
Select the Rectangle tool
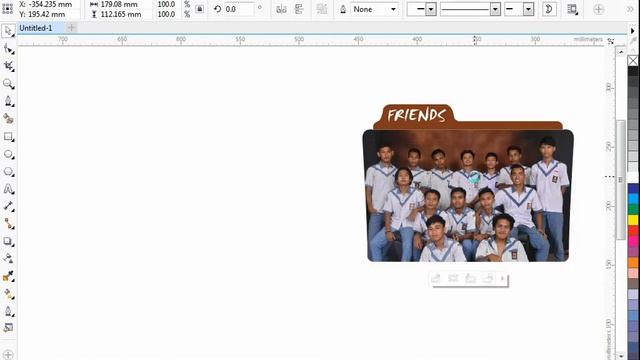point(8,137)
